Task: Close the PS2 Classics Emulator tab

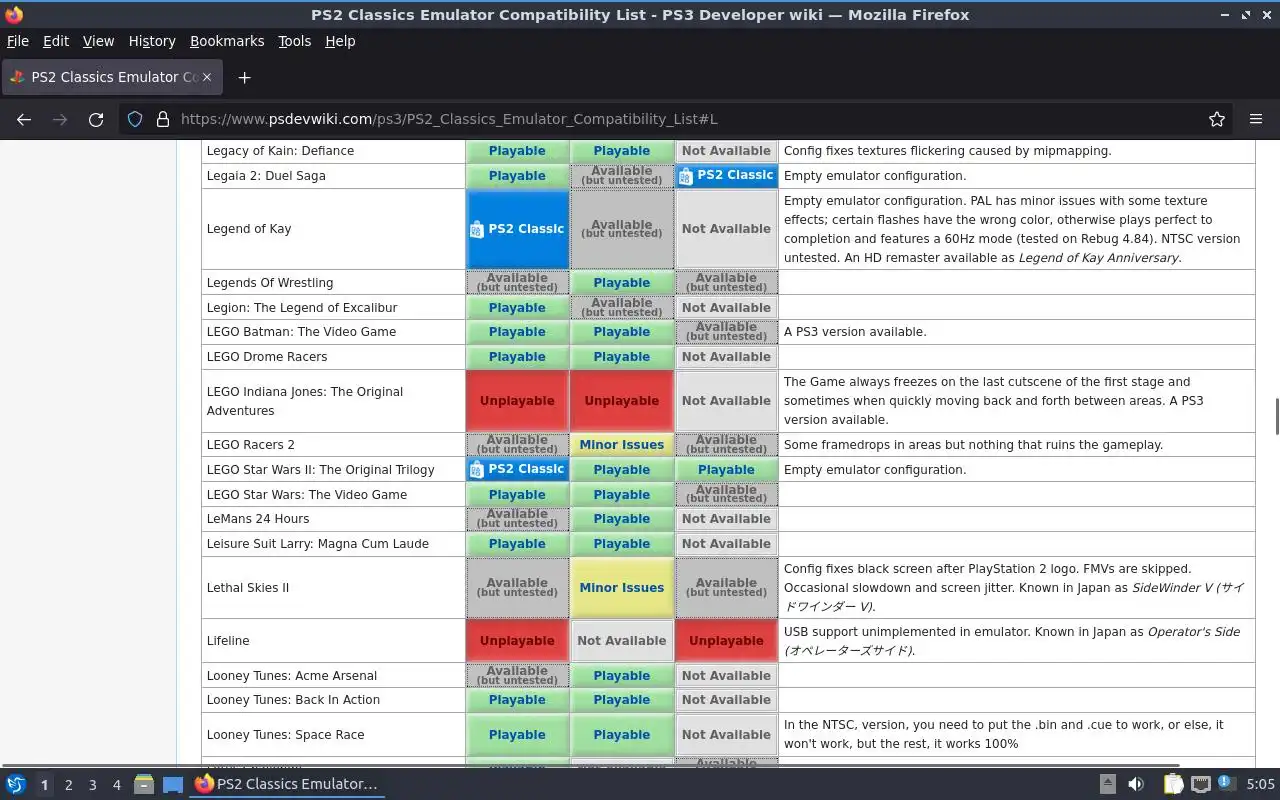Action: (207, 77)
